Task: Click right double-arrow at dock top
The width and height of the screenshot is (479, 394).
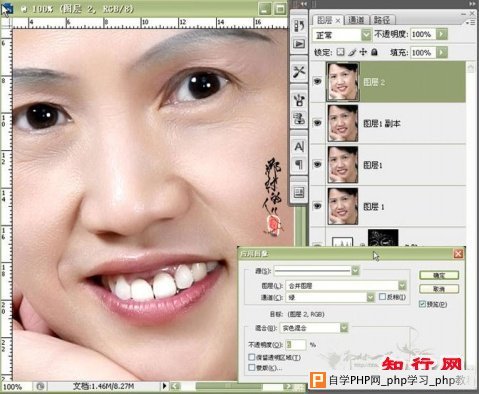Action: pyautogui.click(x=472, y=4)
